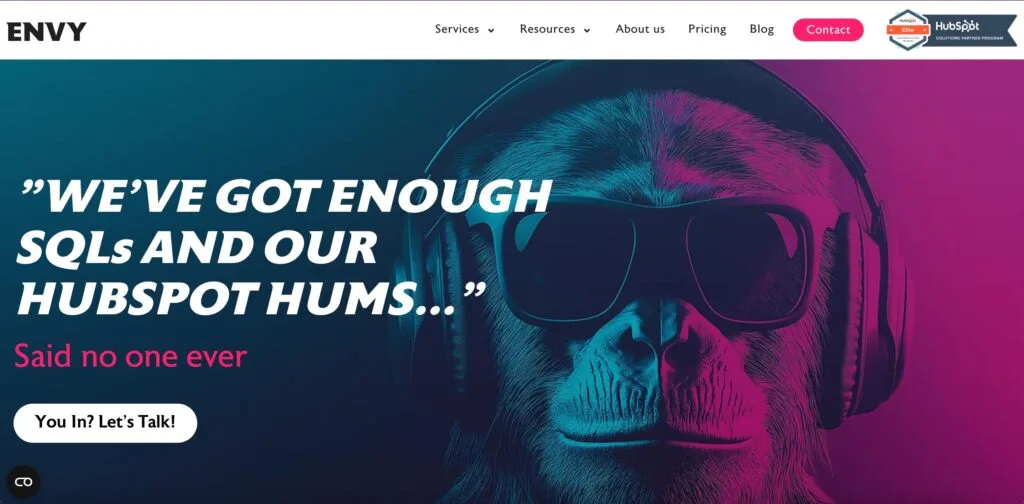Open the Resources menu
This screenshot has height=504, width=1024.
547,29
